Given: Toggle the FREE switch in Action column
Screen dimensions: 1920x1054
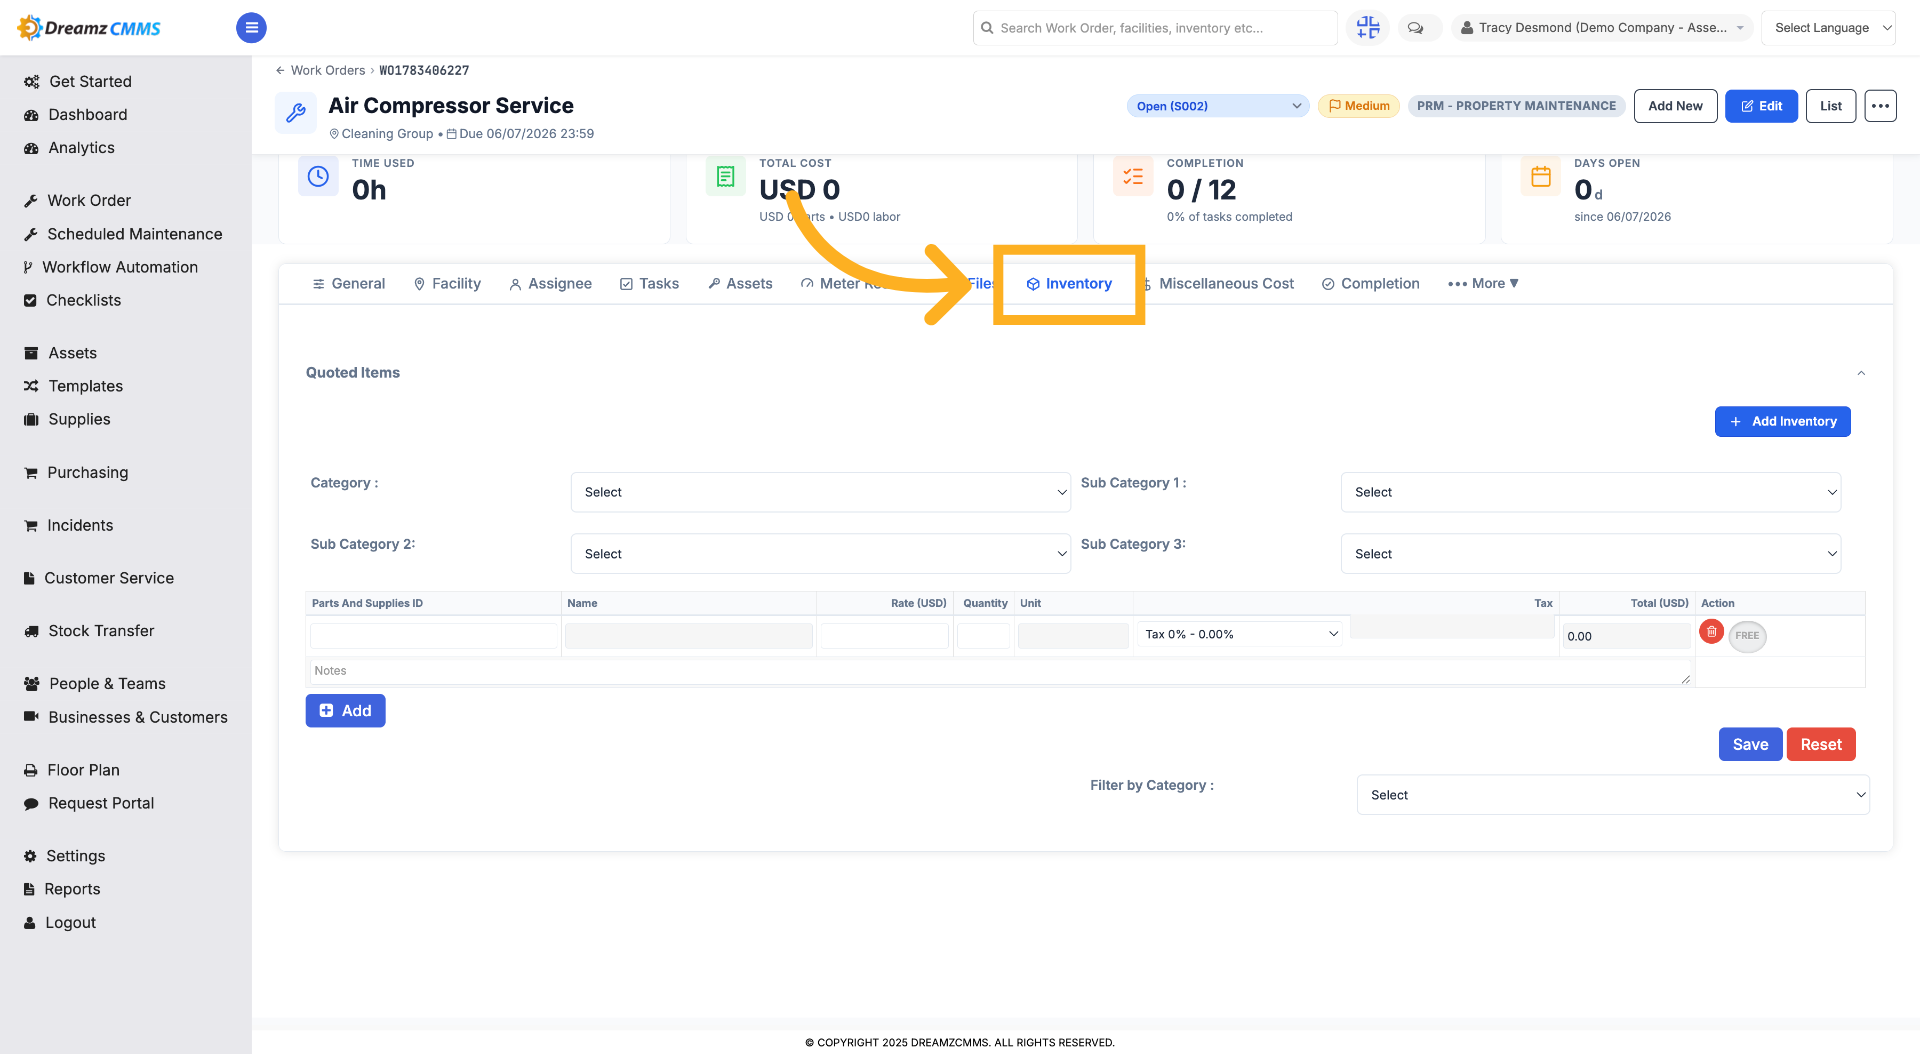Looking at the screenshot, I should (x=1747, y=636).
